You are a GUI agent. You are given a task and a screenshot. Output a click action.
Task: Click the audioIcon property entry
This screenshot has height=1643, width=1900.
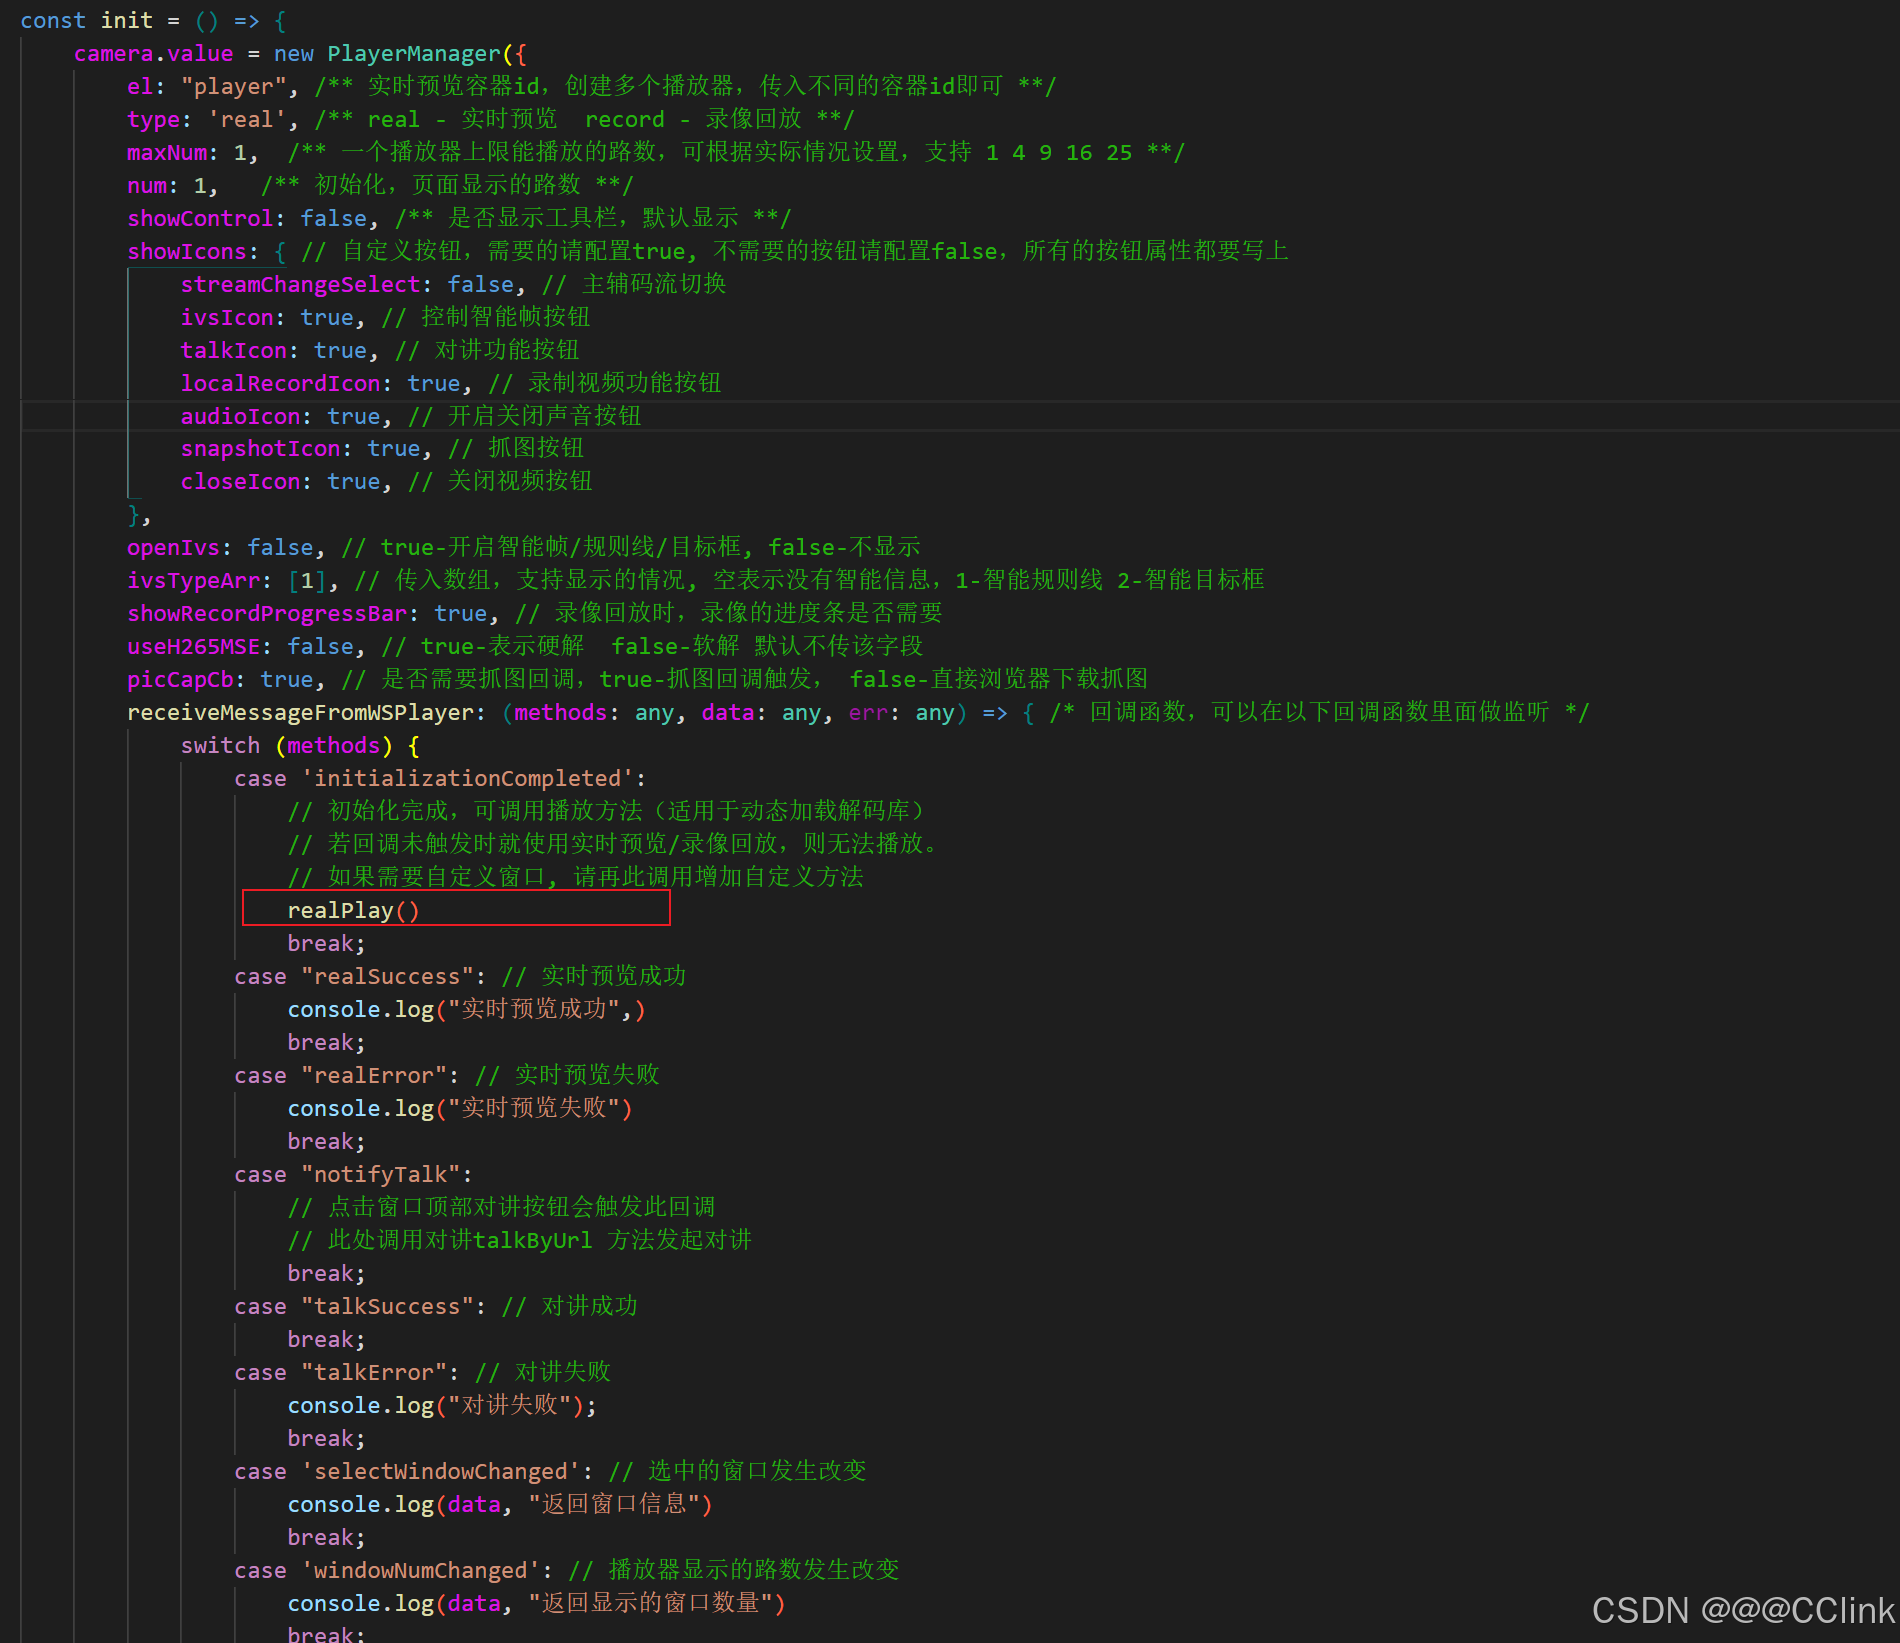[240, 416]
